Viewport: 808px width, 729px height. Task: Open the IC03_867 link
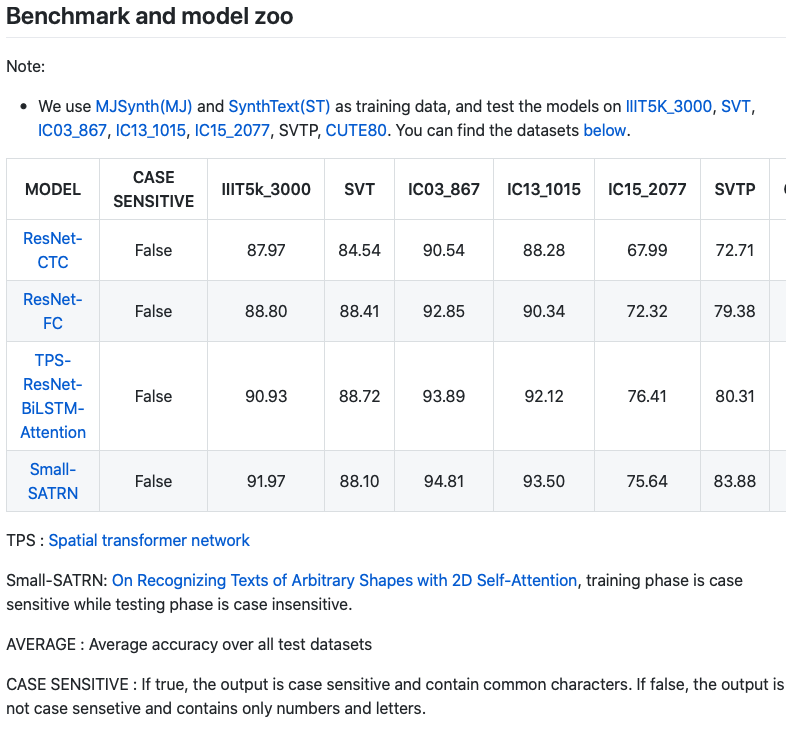(72, 130)
